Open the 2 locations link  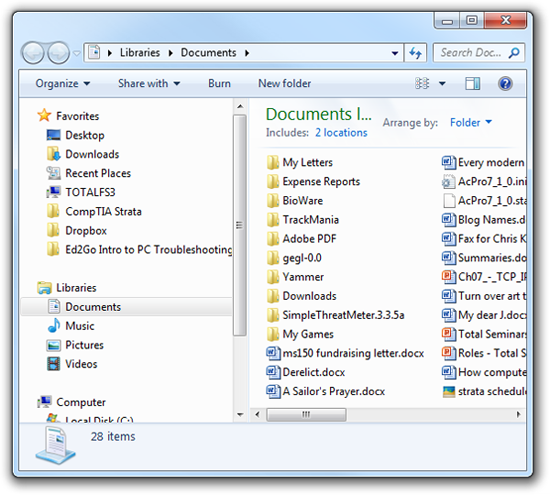click(341, 133)
